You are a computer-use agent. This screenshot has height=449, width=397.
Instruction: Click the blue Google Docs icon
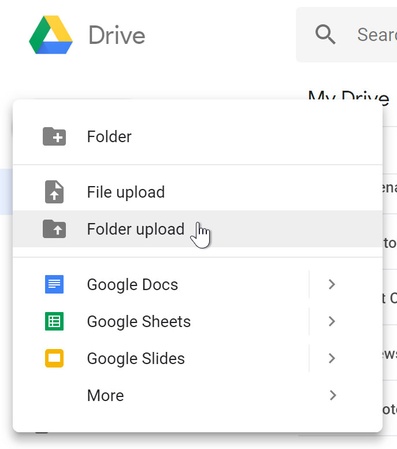(54, 284)
